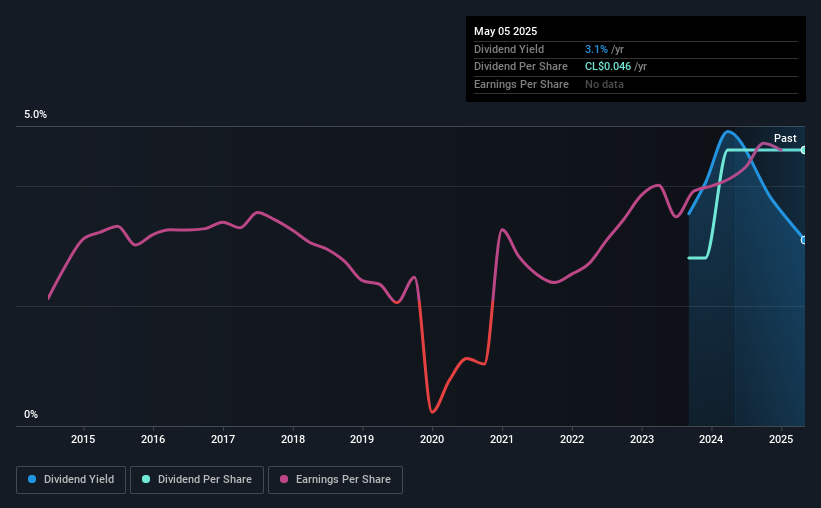Image resolution: width=821 pixels, height=508 pixels.
Task: Click the 5.0% y-axis label
Action: click(35, 114)
